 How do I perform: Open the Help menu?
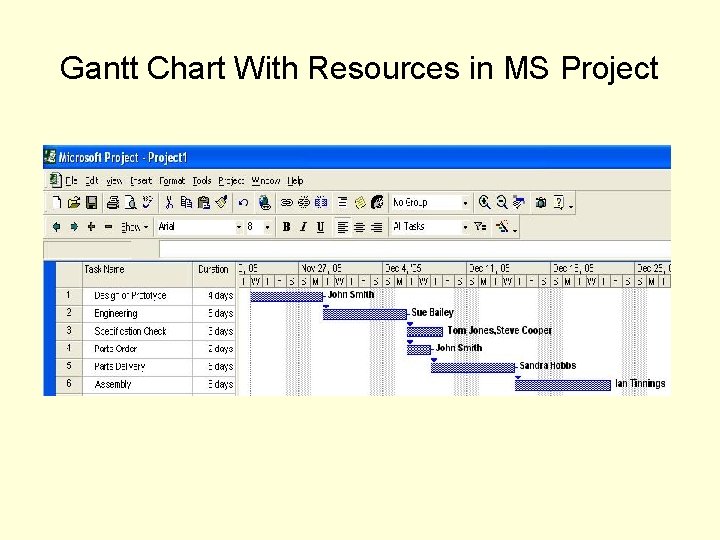(x=295, y=181)
